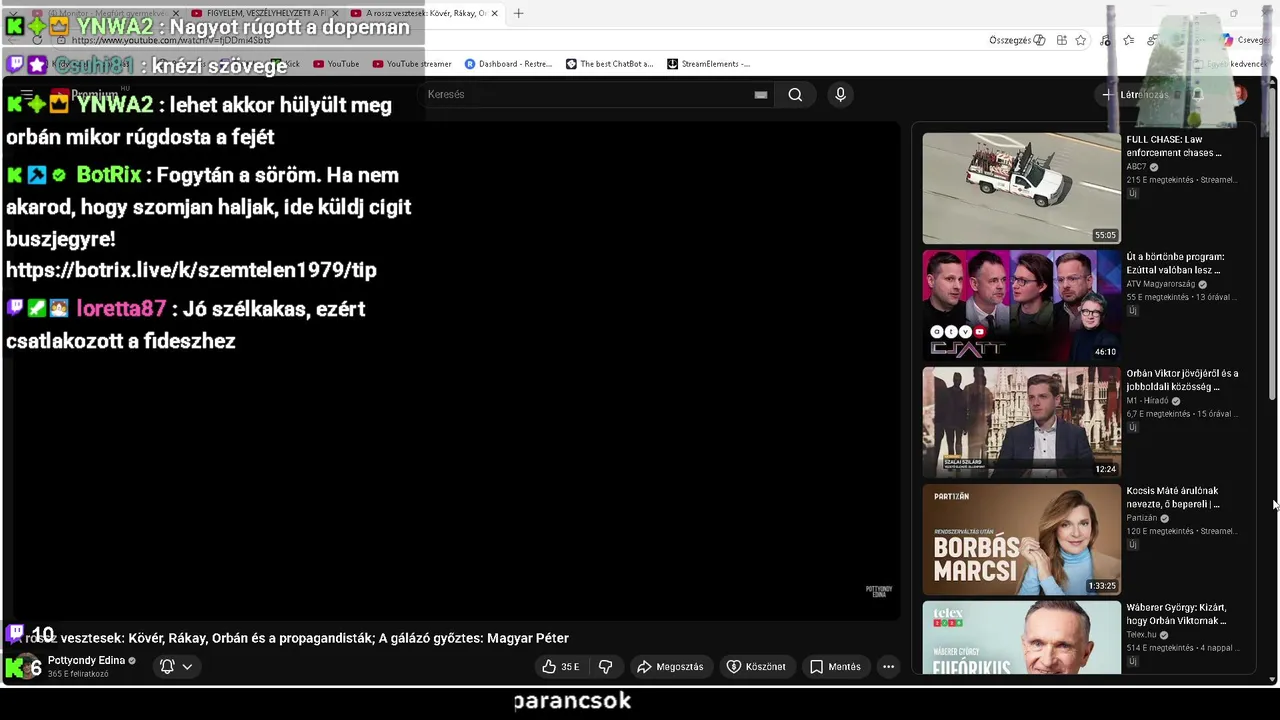Image resolution: width=1280 pixels, height=720 pixels.
Task: Click the 'M1 - Híradó' channel name
Action: pyautogui.click(x=1147, y=401)
